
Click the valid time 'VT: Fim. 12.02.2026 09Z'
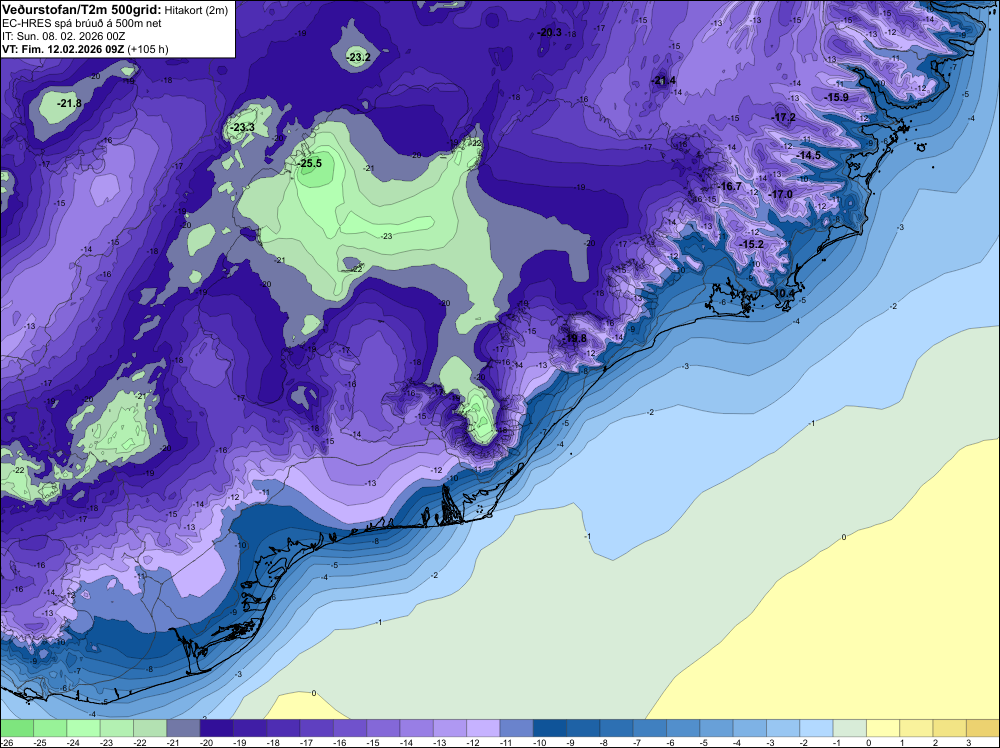tap(63, 49)
